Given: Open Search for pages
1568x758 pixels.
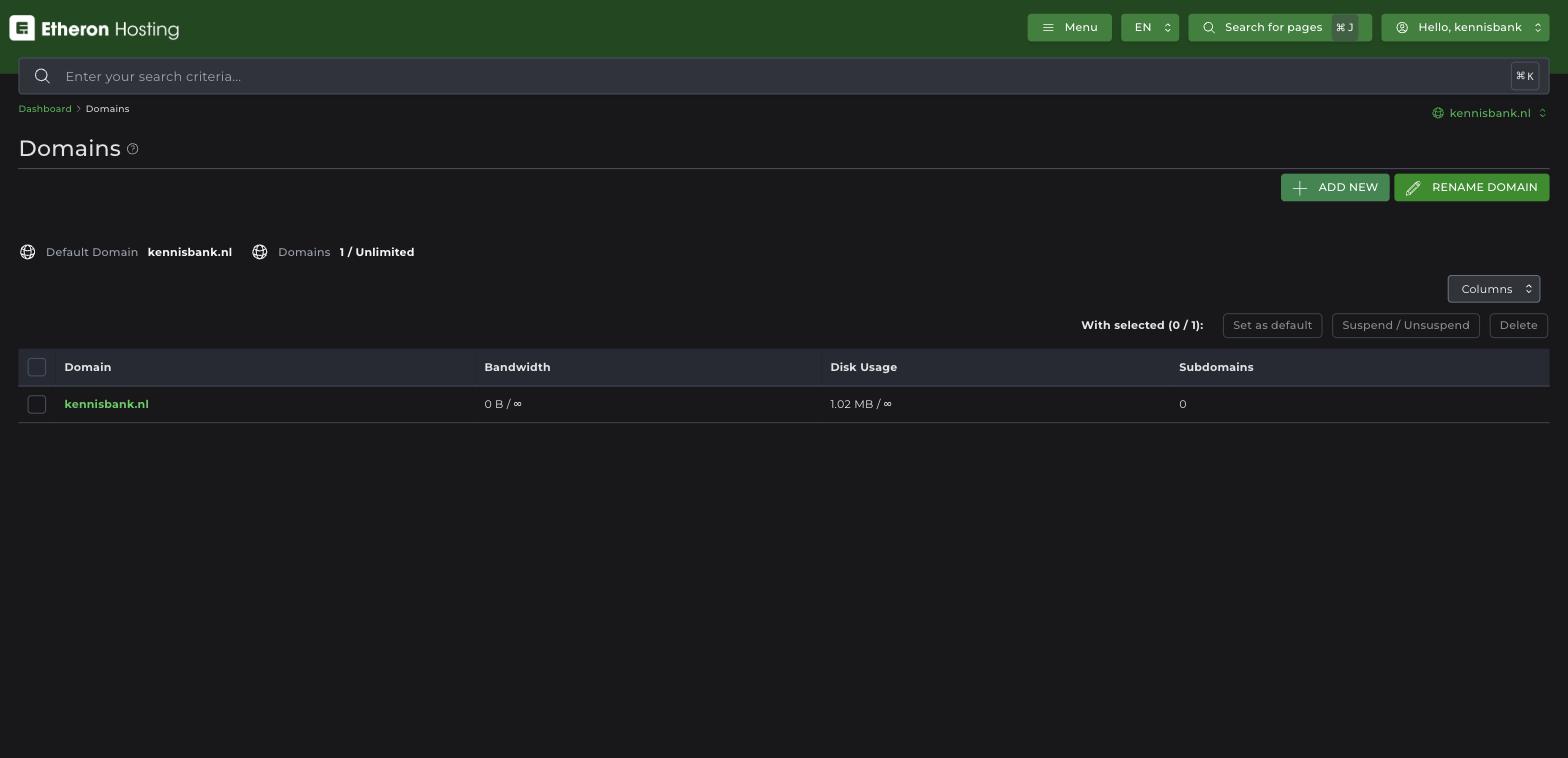Looking at the screenshot, I should [1280, 28].
